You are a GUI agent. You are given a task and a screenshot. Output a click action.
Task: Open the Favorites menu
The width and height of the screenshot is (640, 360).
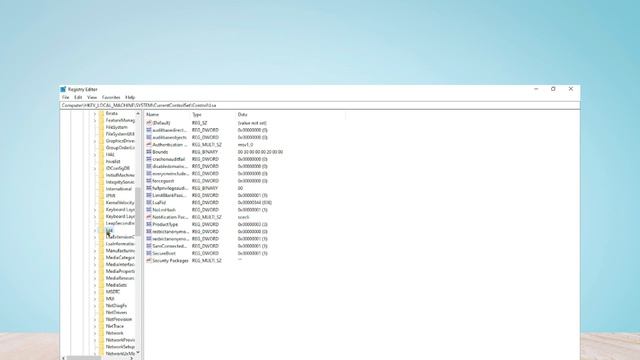[x=111, y=98]
